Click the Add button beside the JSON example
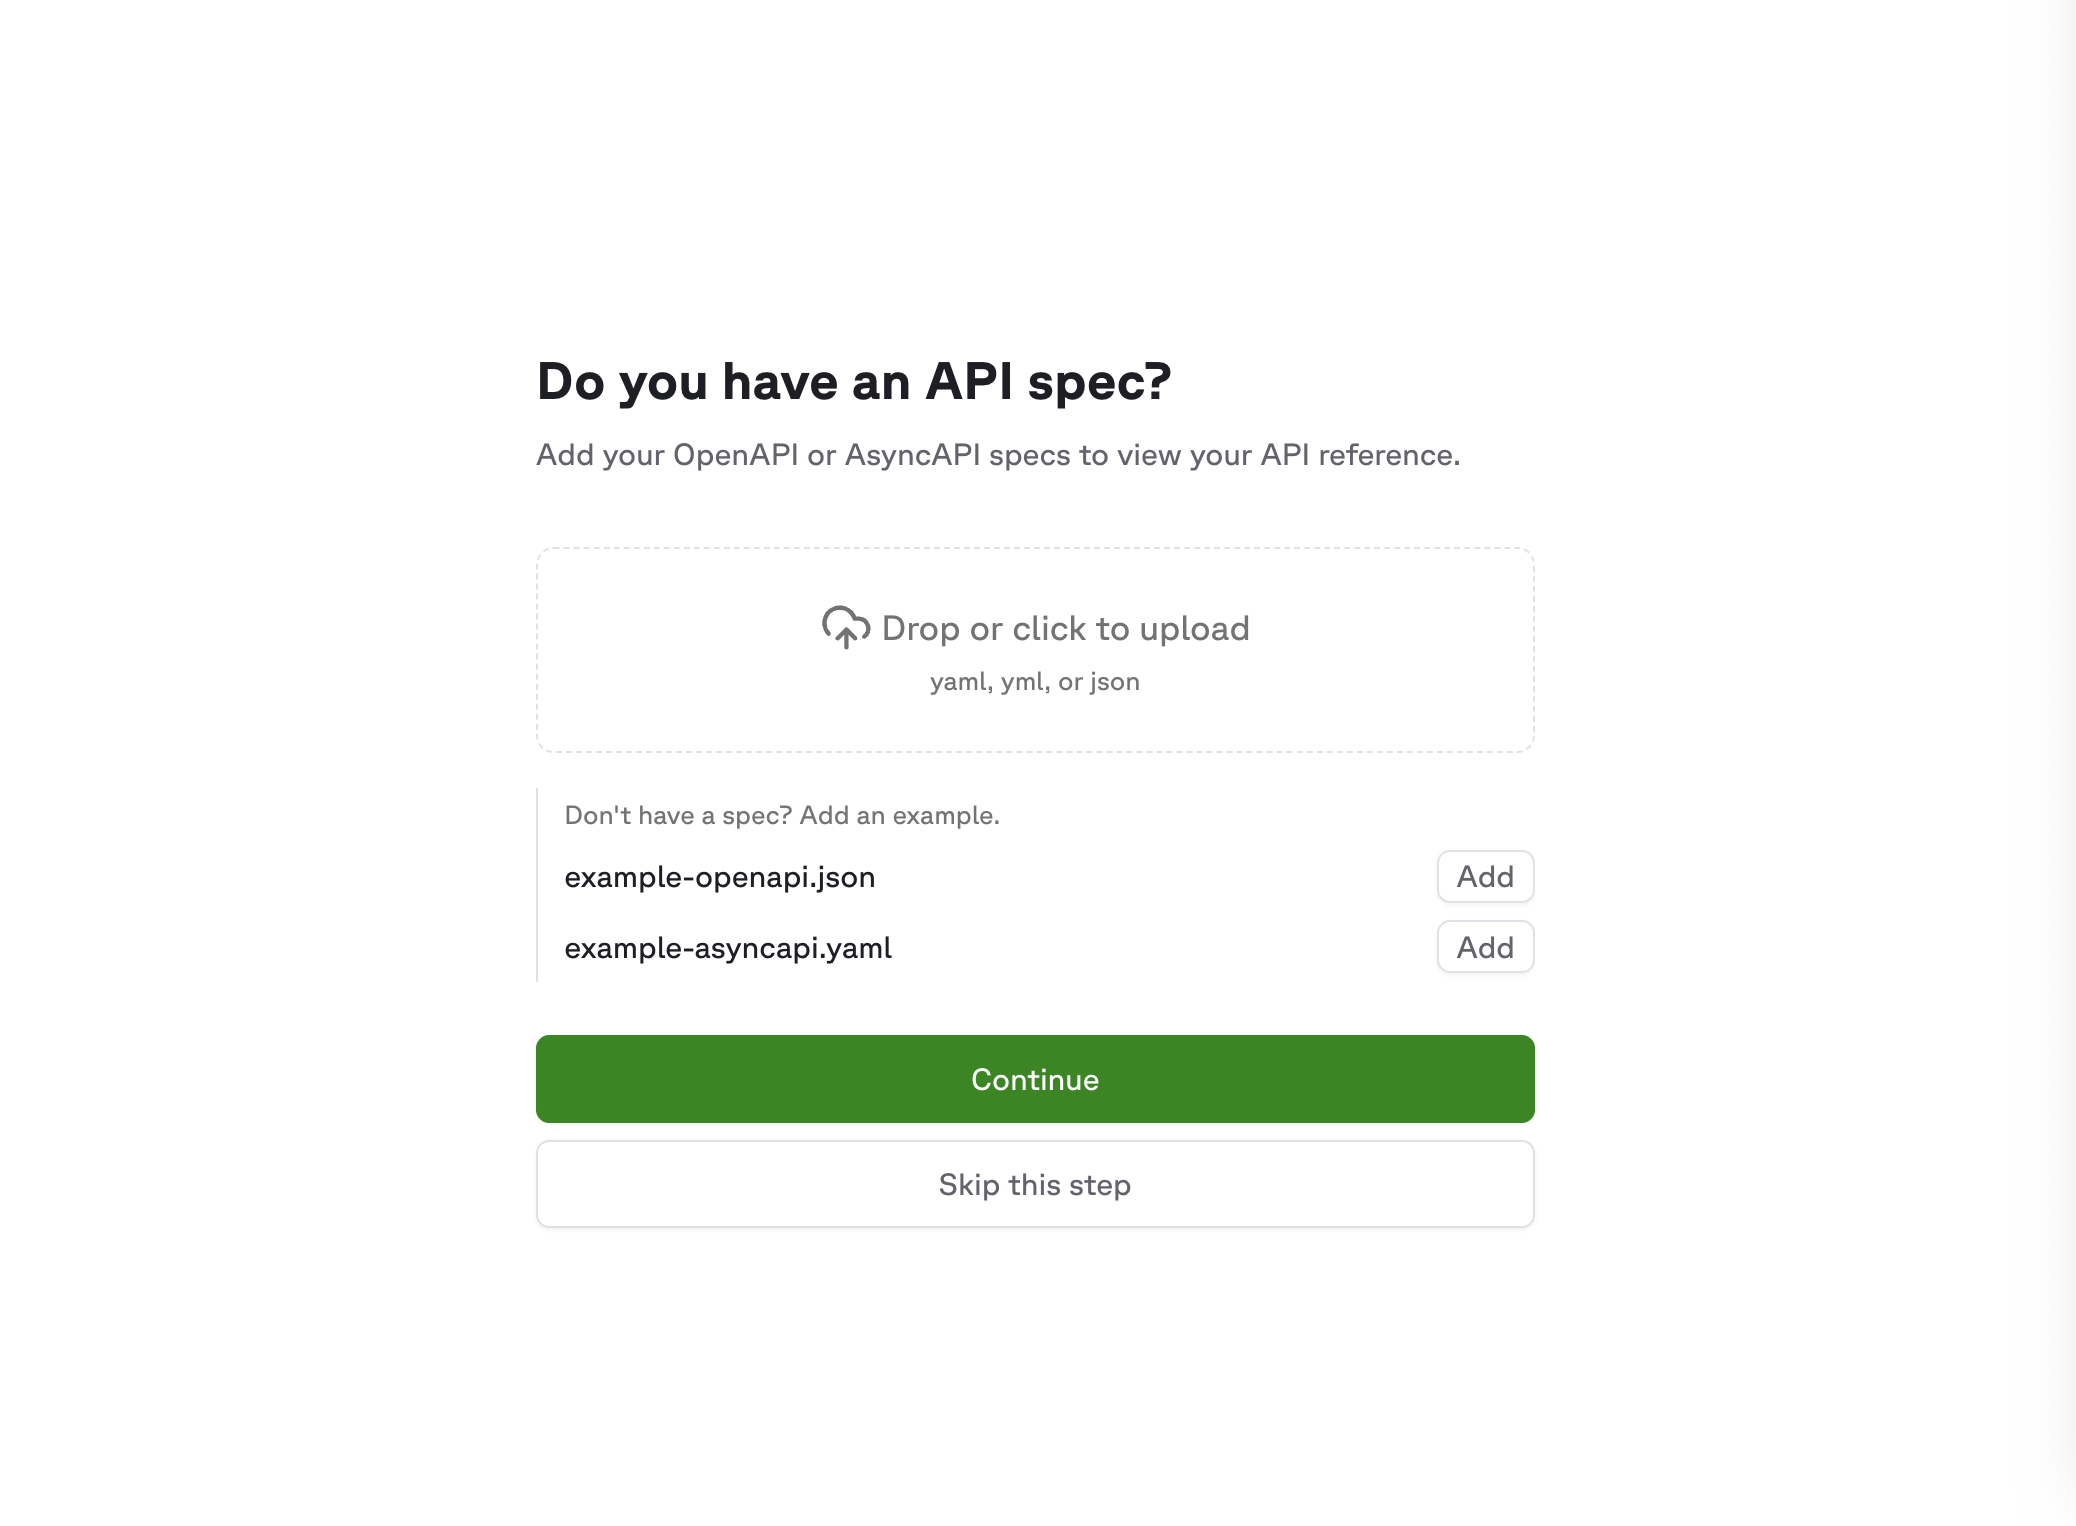The image size is (2076, 1526). [x=1484, y=877]
